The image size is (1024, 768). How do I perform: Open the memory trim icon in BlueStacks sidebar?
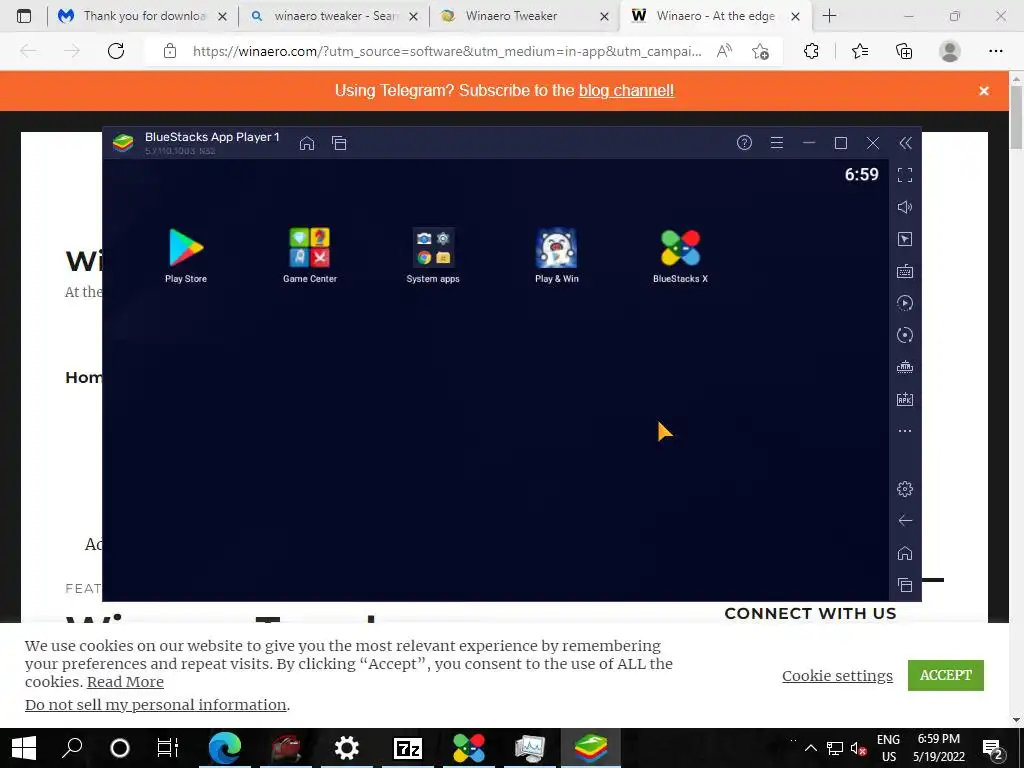coord(905,367)
